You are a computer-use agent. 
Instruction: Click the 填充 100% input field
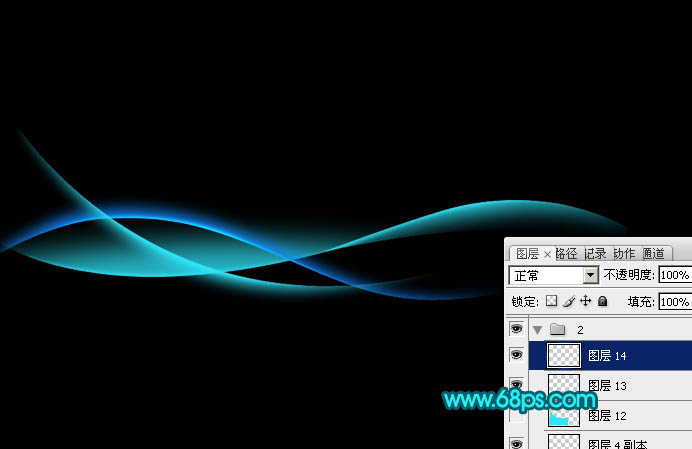click(x=675, y=302)
